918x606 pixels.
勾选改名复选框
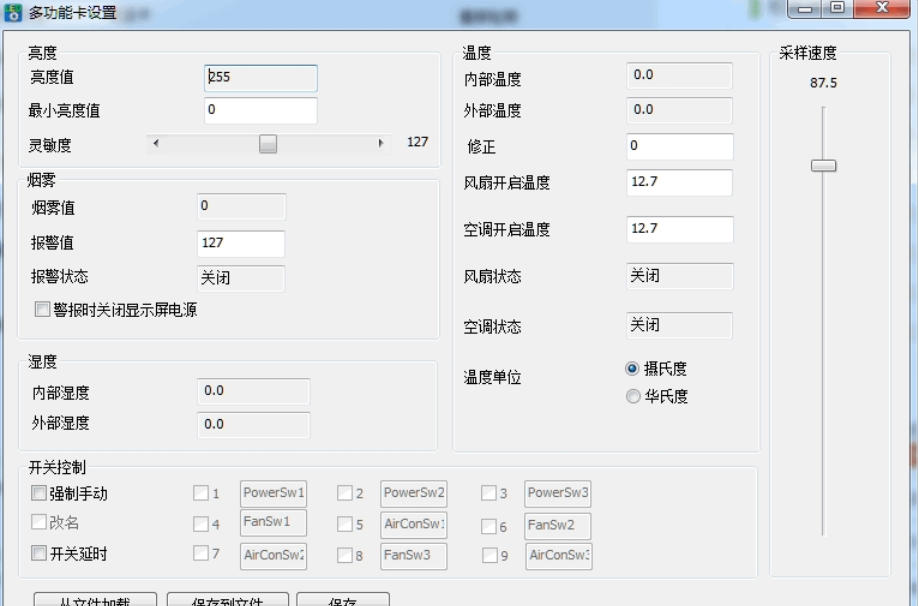37,520
